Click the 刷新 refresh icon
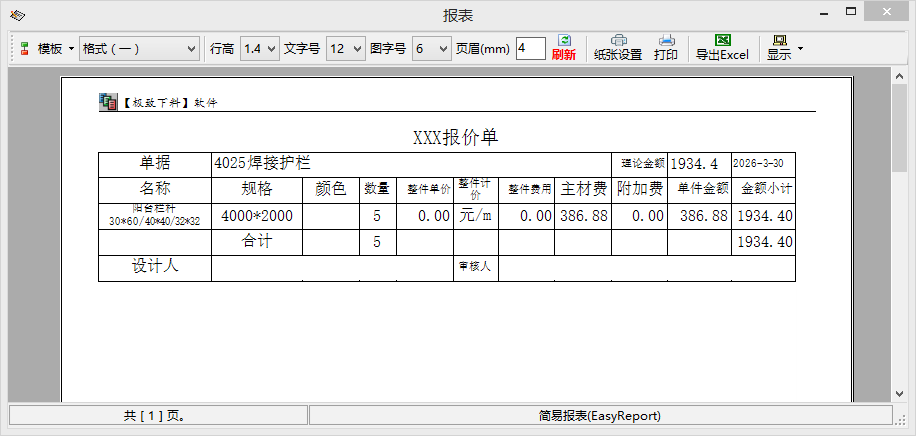 [x=564, y=47]
